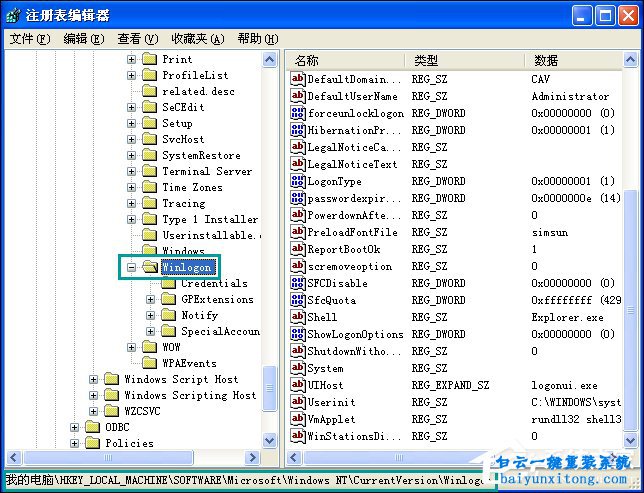The image size is (644, 493).
Task: Select the System string value icon
Action: 298,368
